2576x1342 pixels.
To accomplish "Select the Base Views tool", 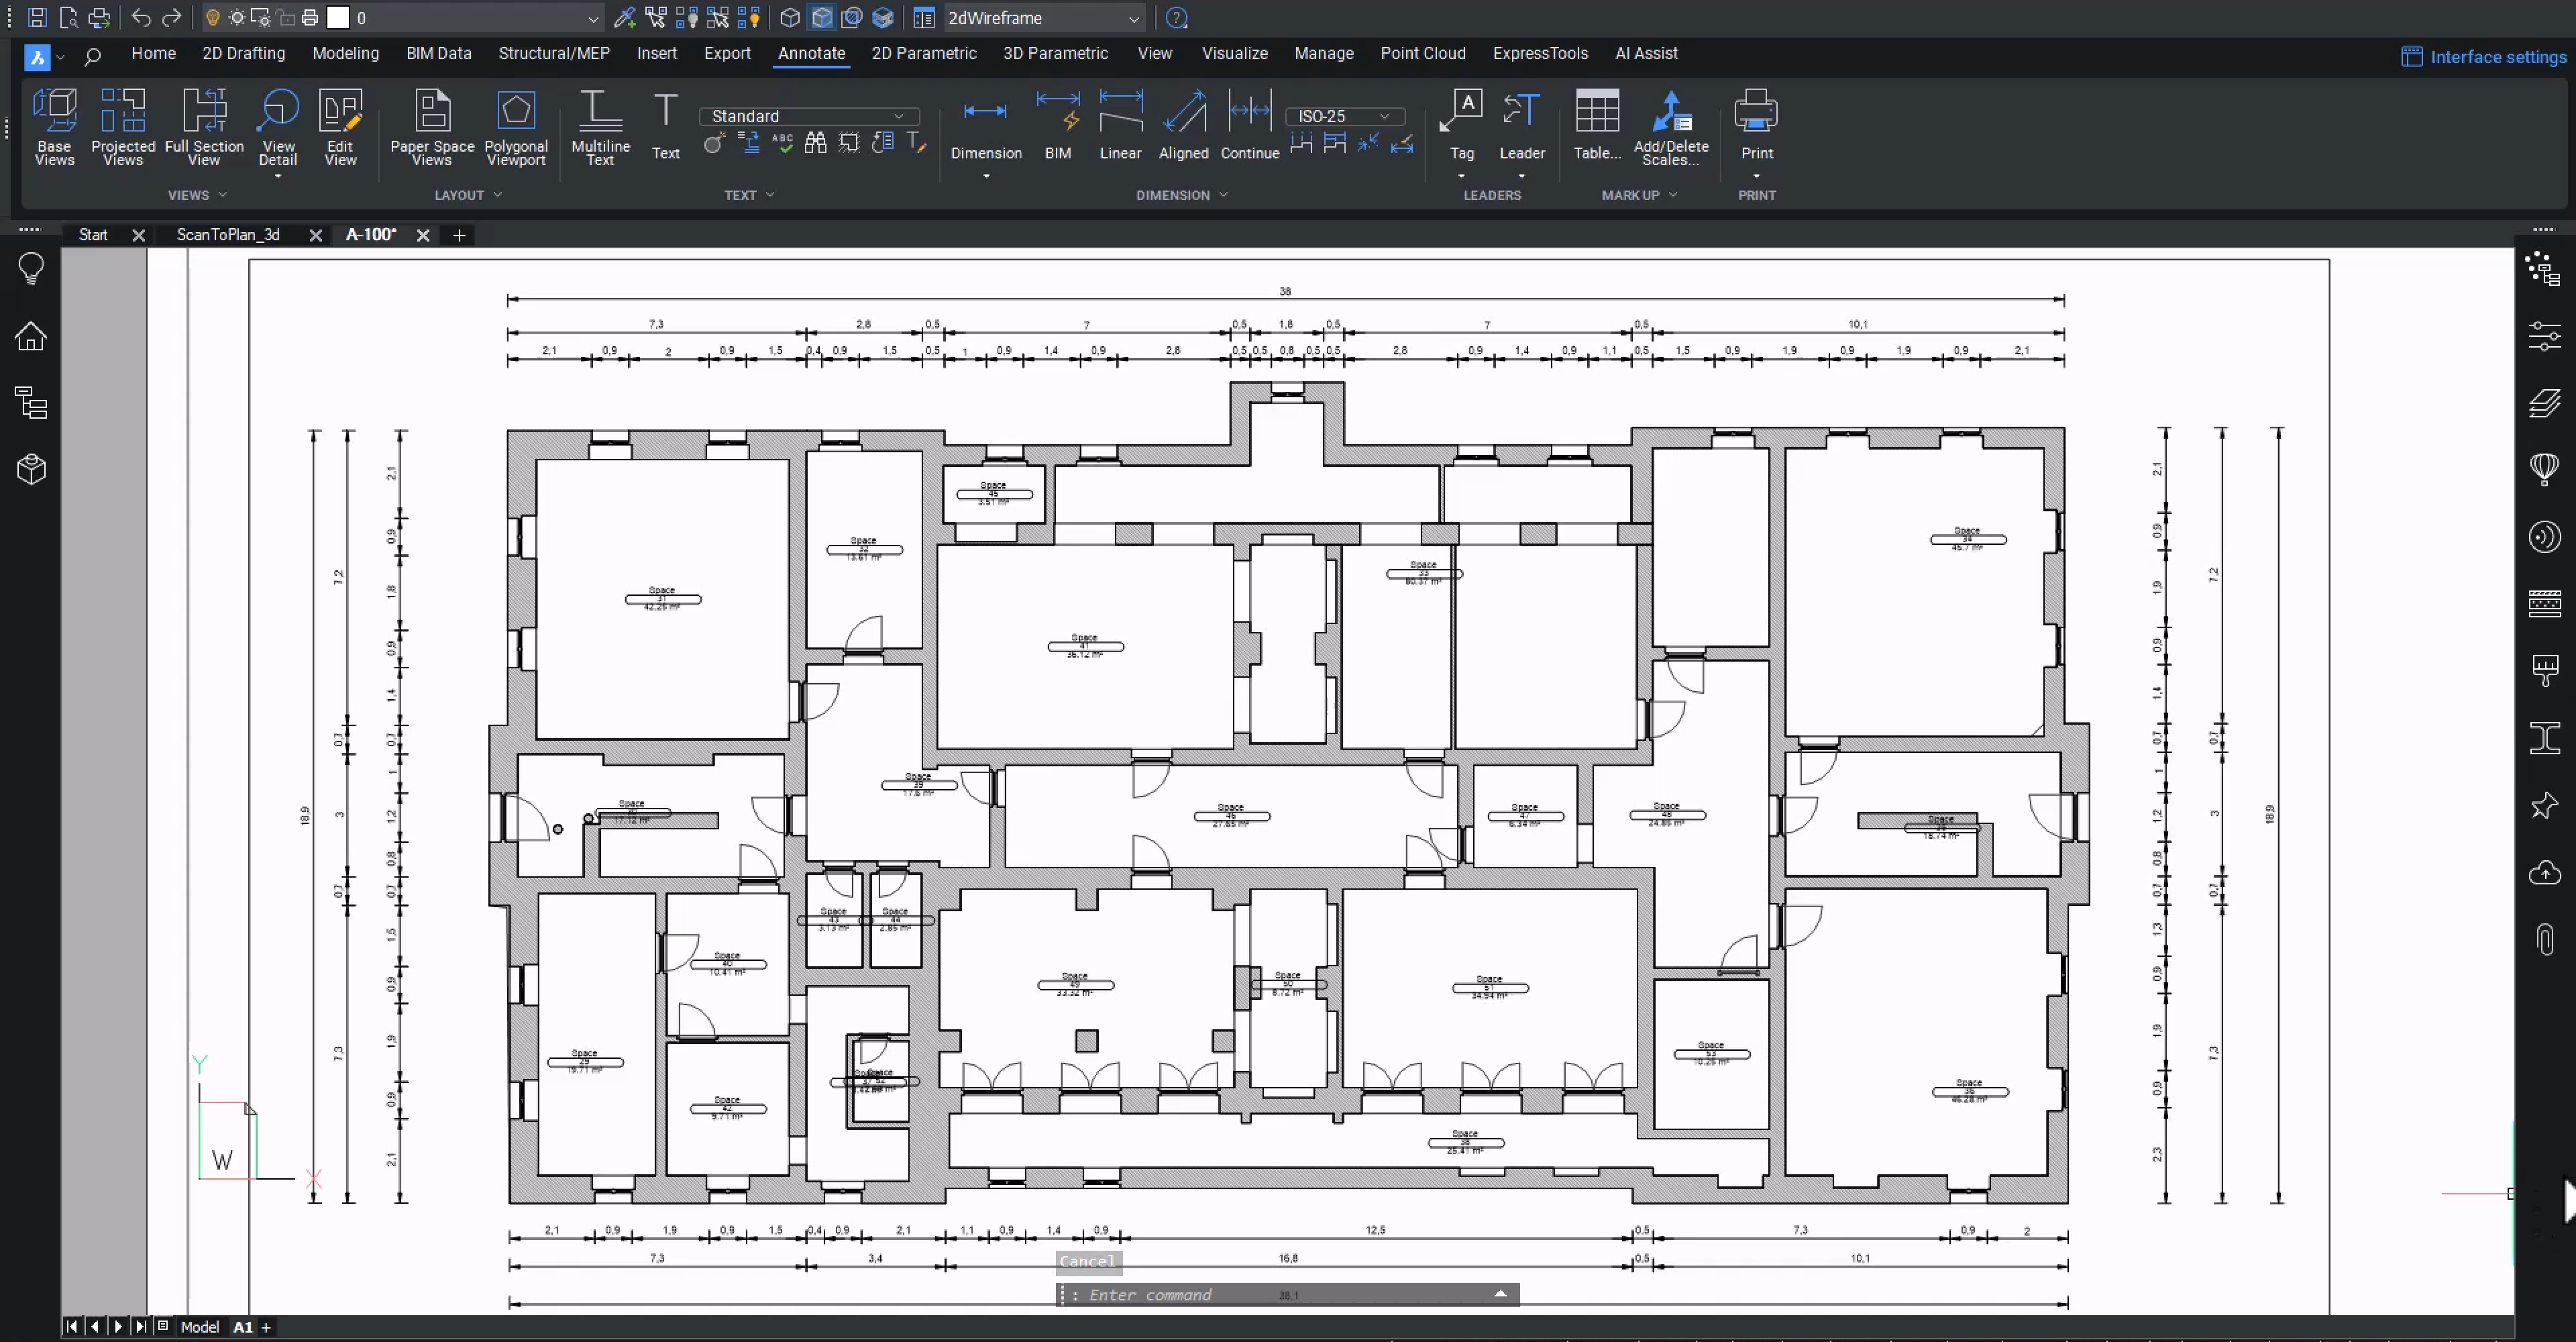I will (x=54, y=127).
